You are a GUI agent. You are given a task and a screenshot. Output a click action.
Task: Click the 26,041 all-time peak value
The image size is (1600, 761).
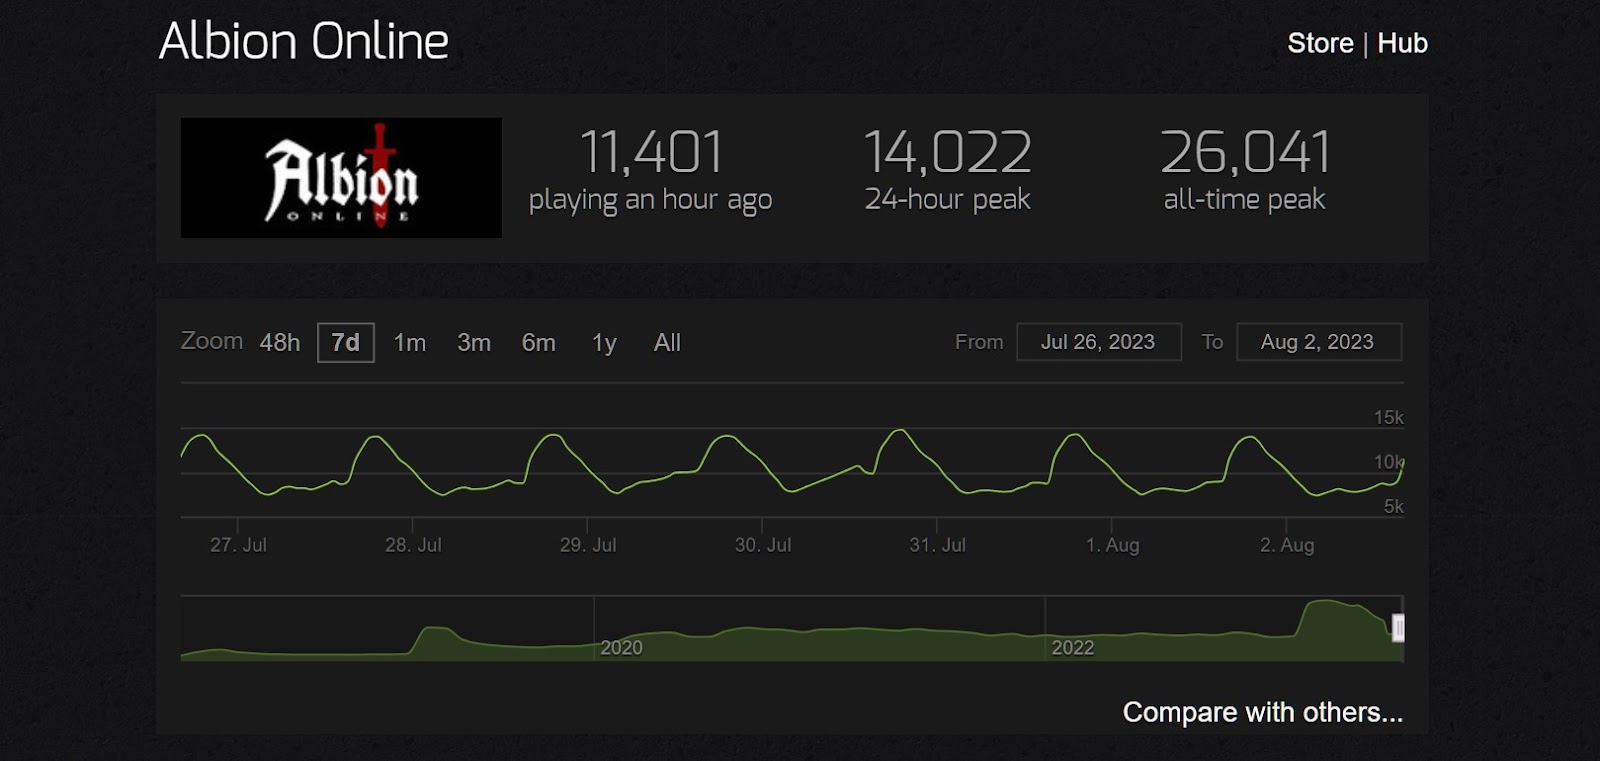tap(1245, 152)
